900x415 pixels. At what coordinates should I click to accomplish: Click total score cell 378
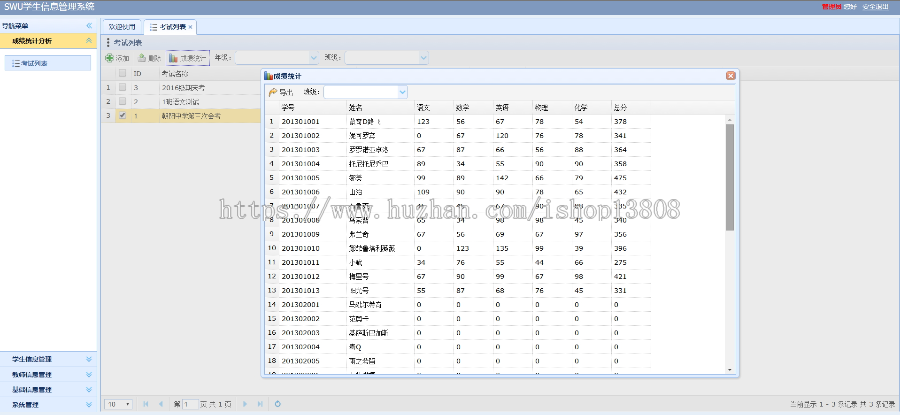coord(620,122)
